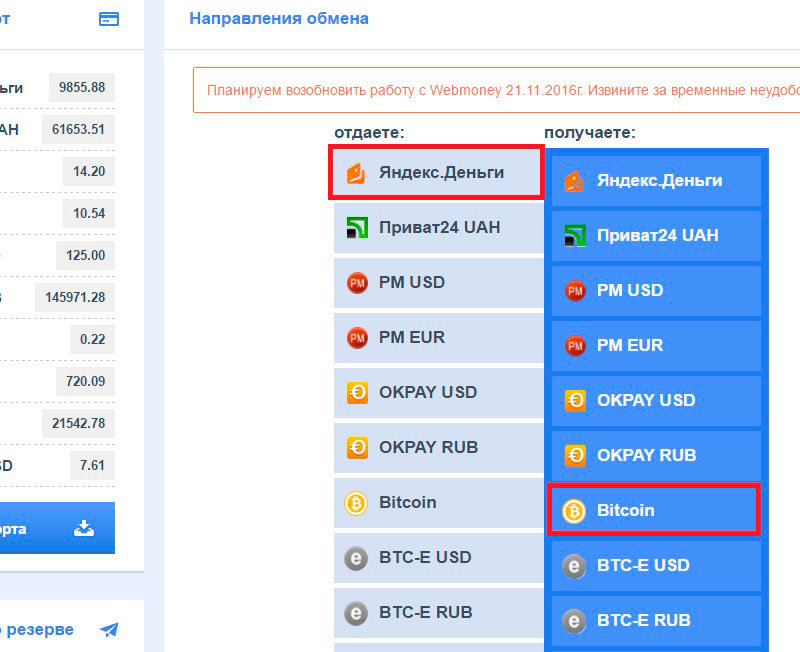
Task: Click the Приват24 green icon under получаете
Action: (575, 236)
